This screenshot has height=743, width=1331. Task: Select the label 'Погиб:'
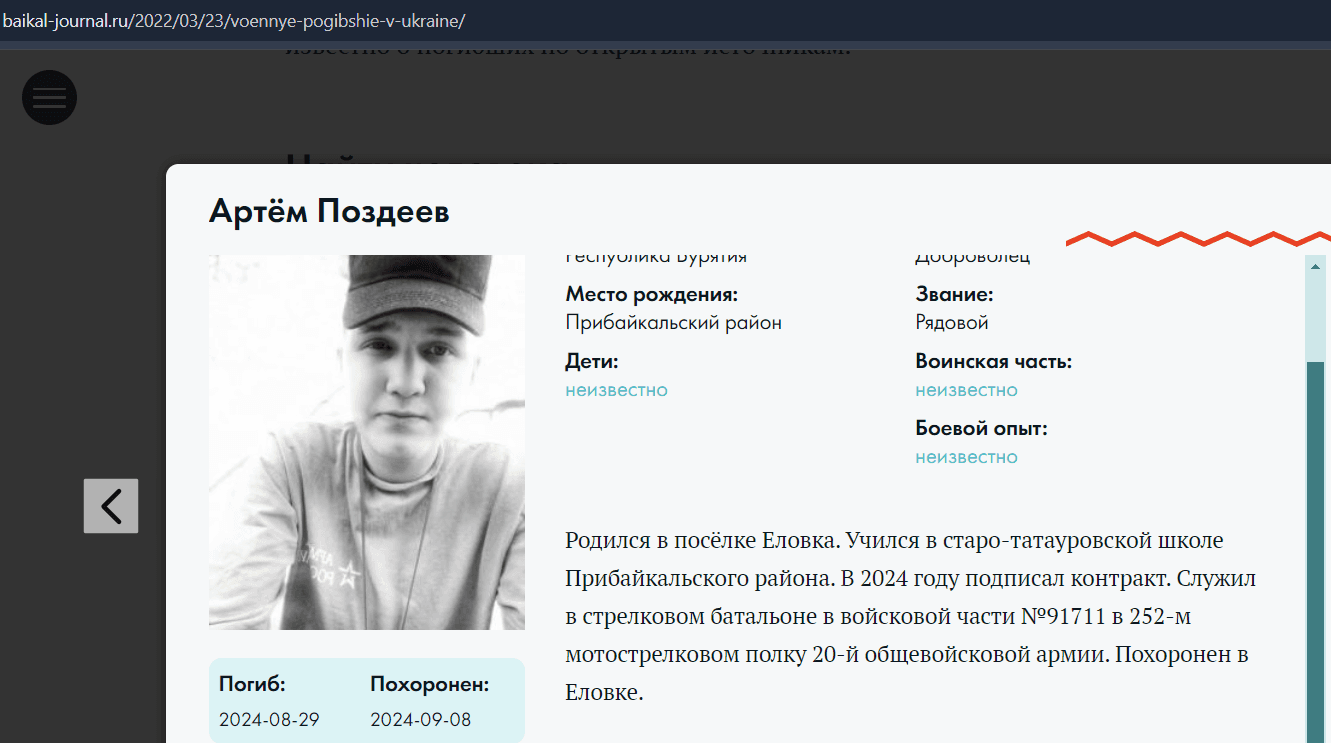pos(252,685)
